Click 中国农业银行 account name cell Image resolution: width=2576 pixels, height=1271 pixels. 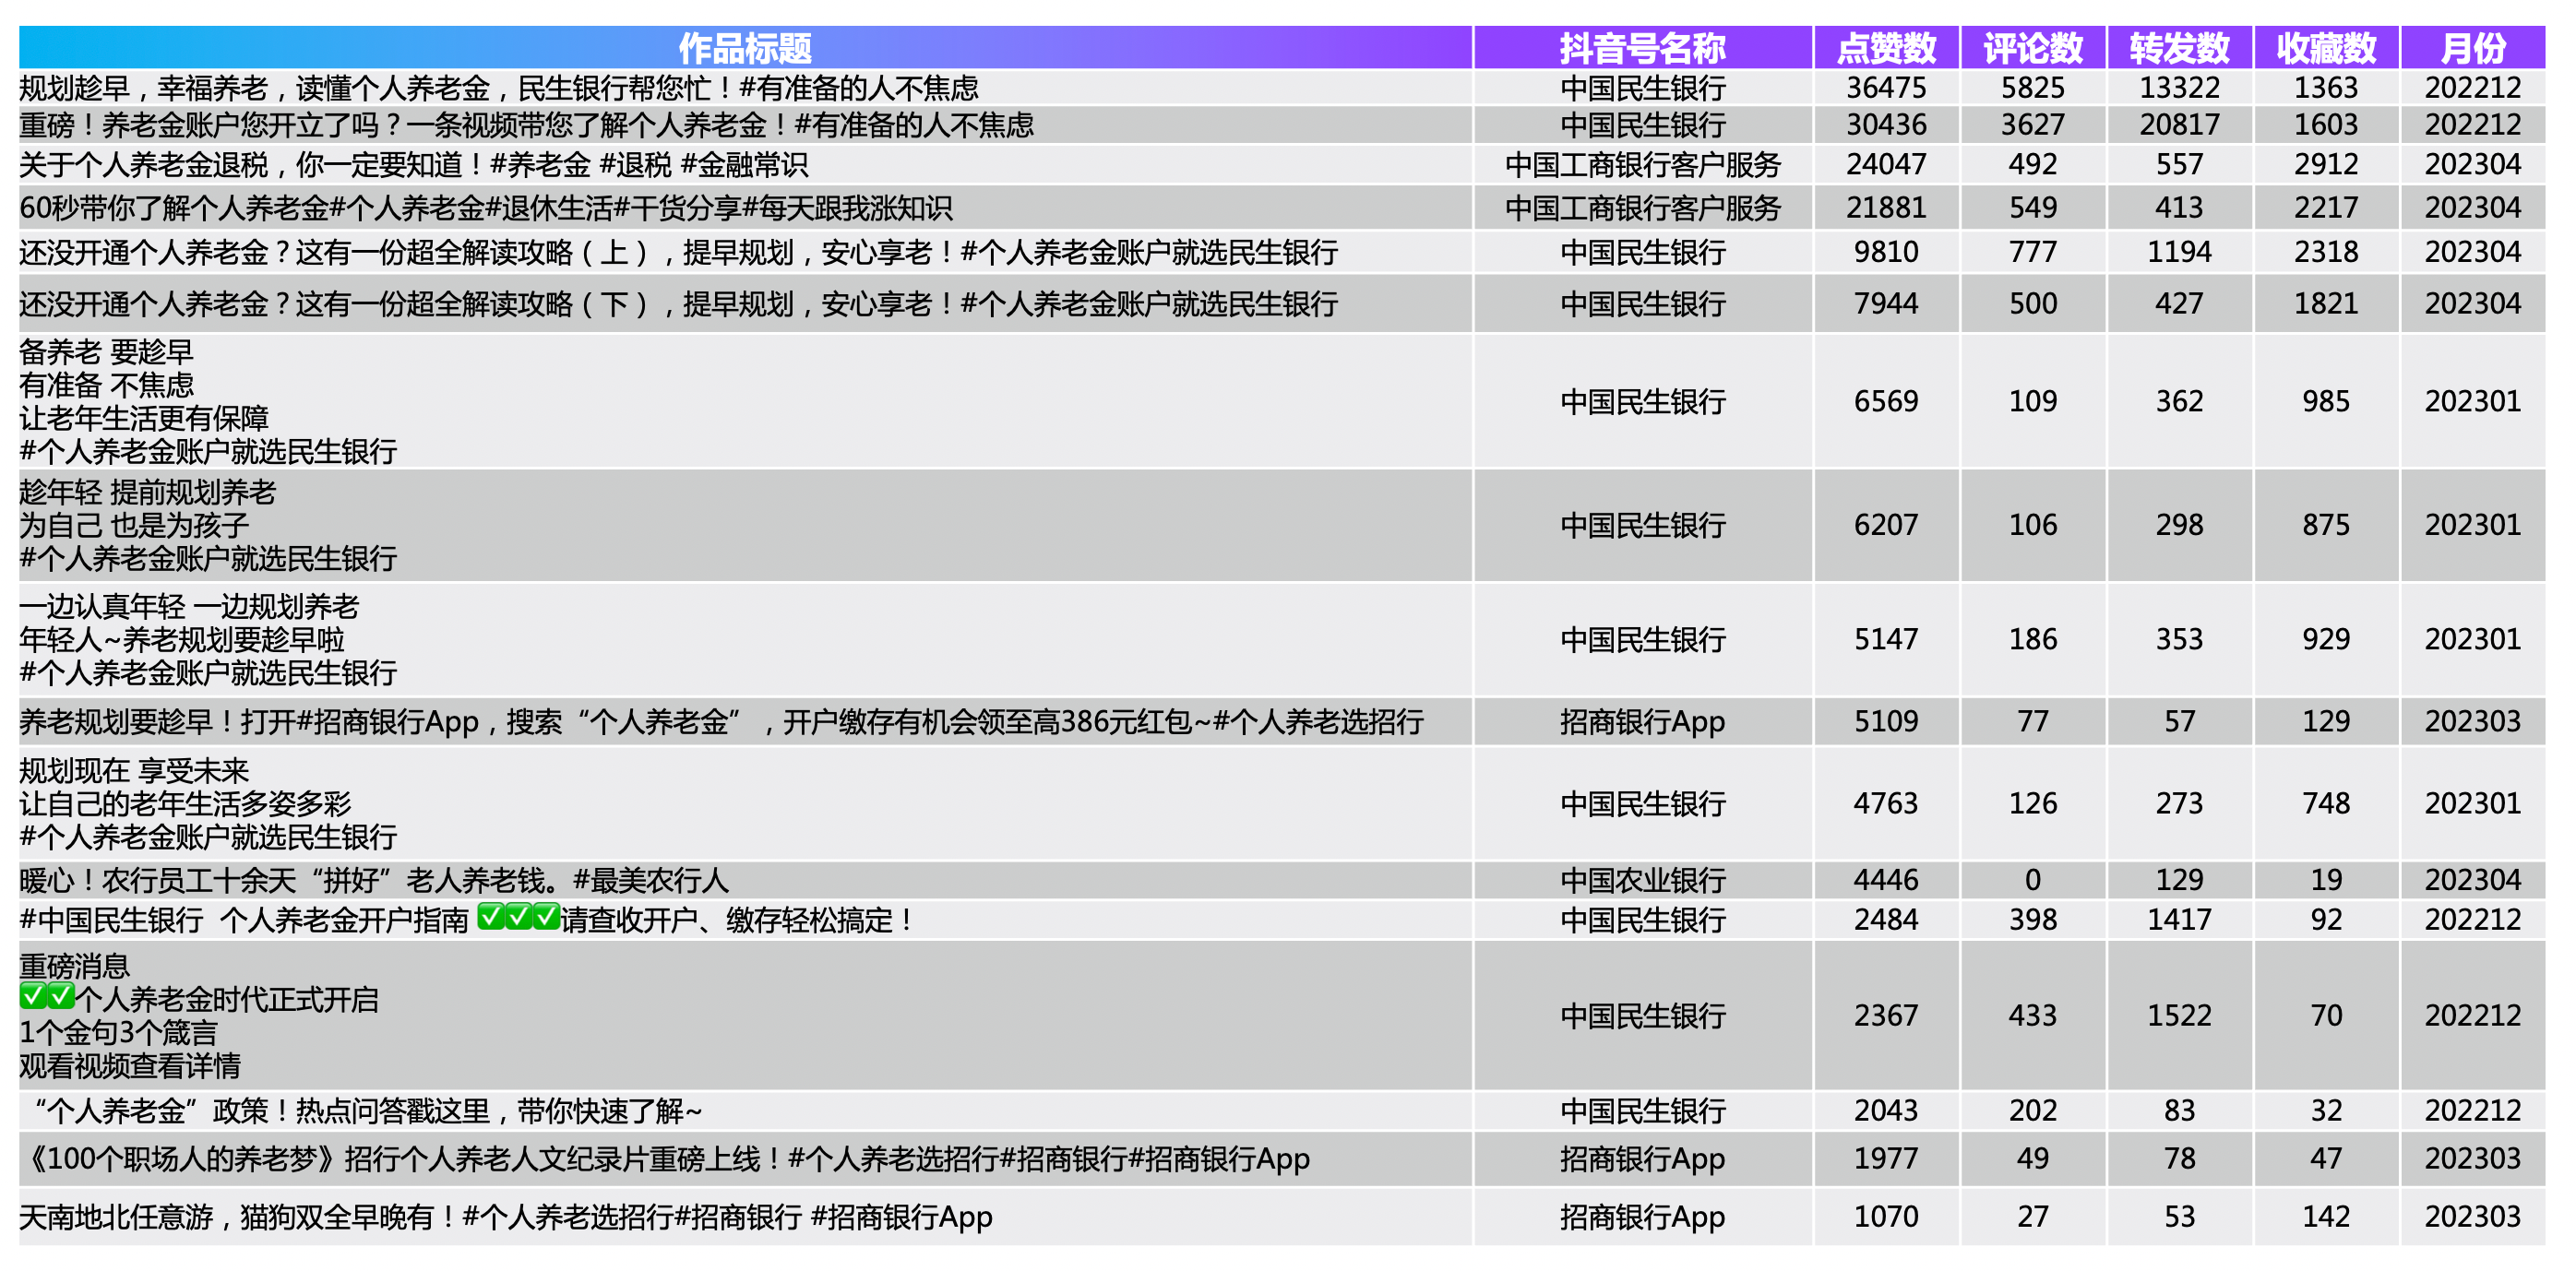coord(1643,880)
